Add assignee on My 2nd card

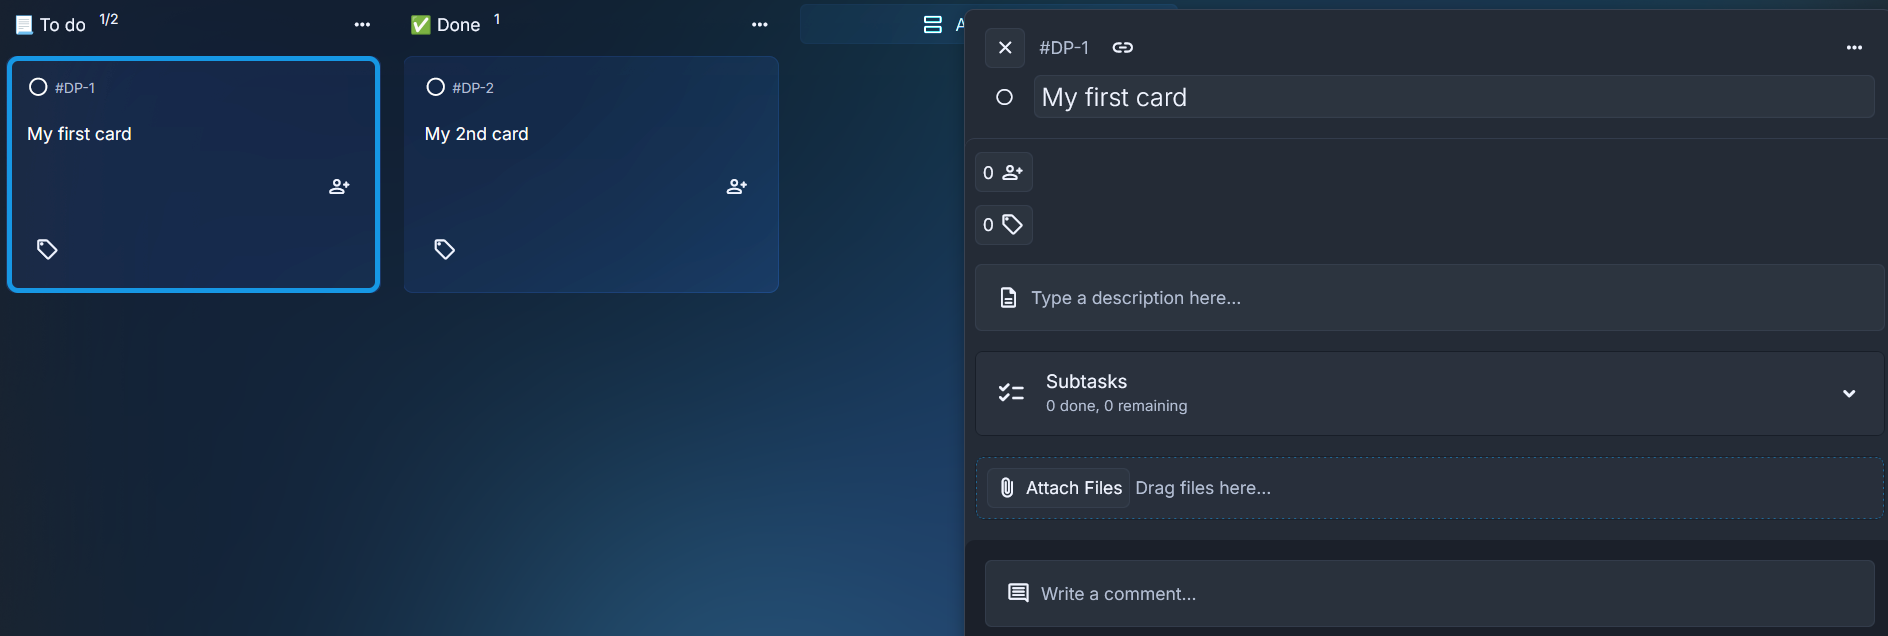pyautogui.click(x=737, y=186)
